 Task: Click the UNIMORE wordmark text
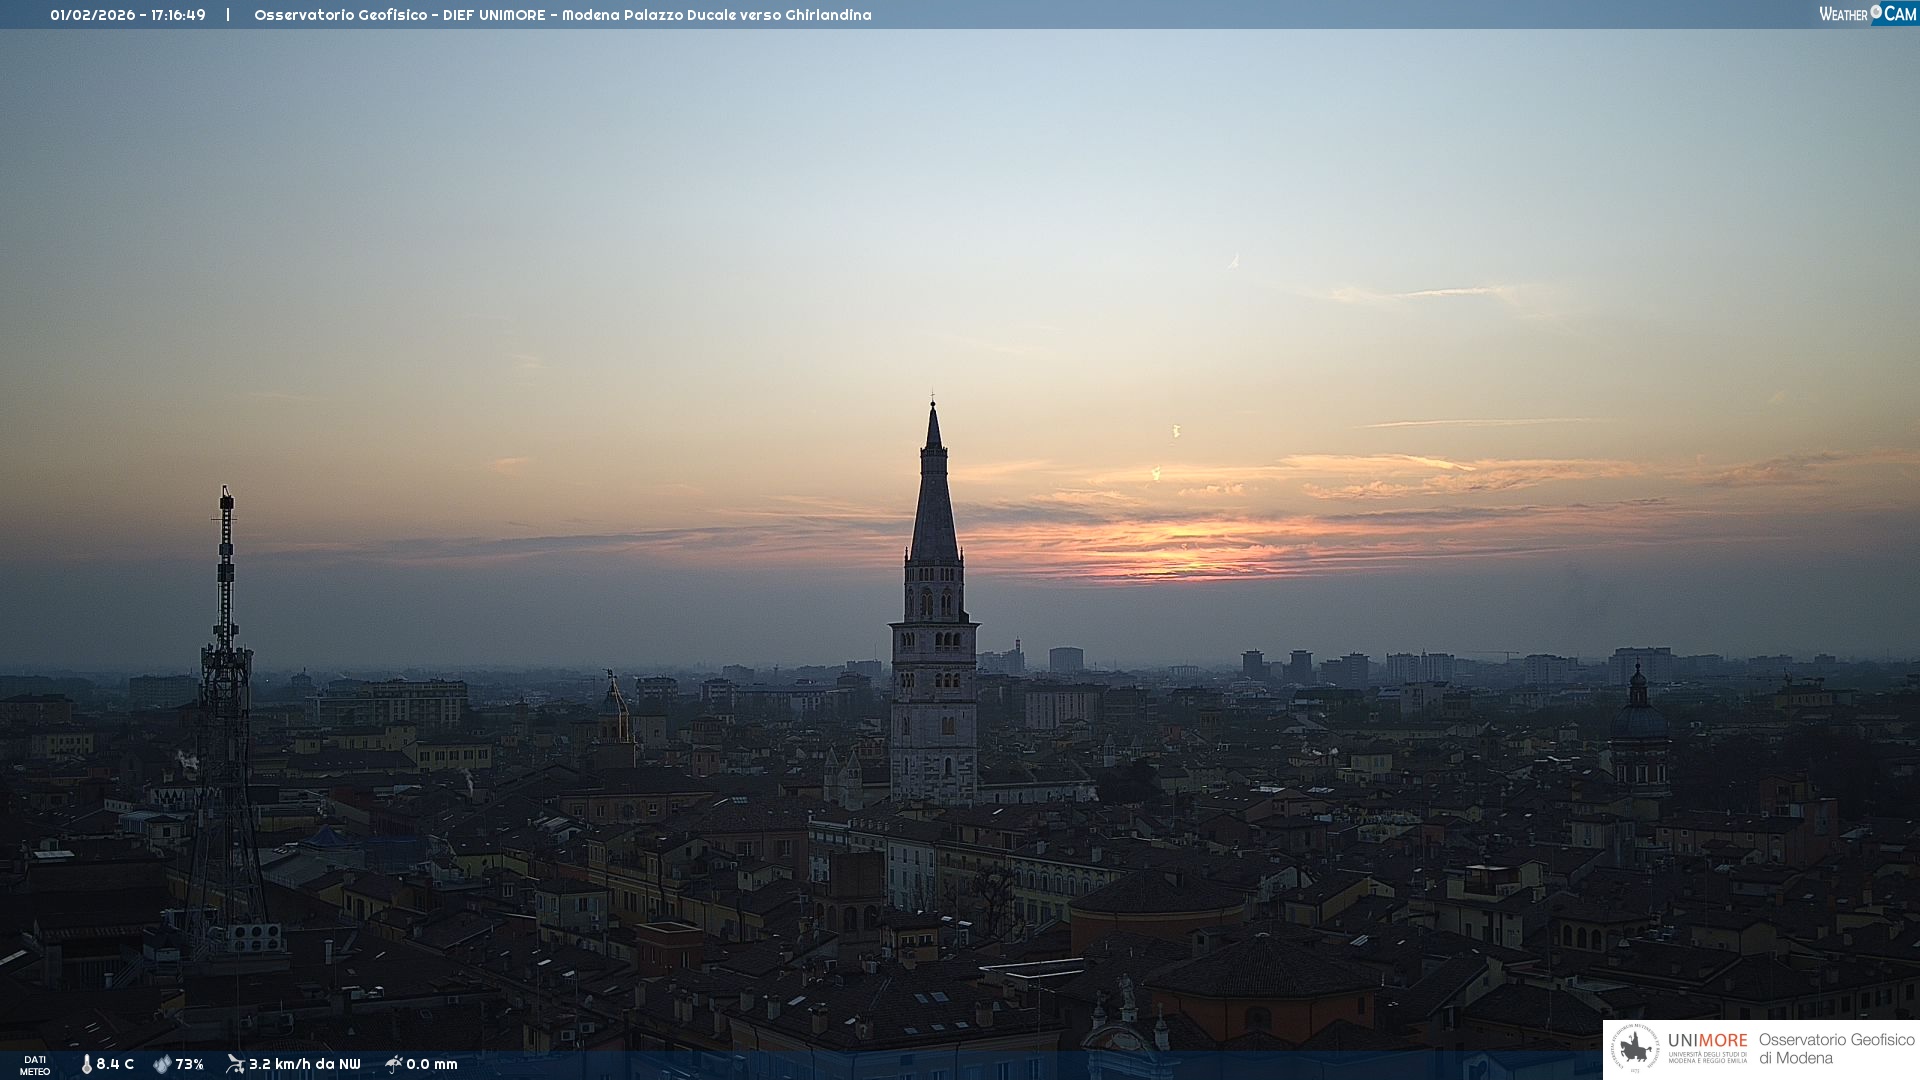tap(1707, 1041)
